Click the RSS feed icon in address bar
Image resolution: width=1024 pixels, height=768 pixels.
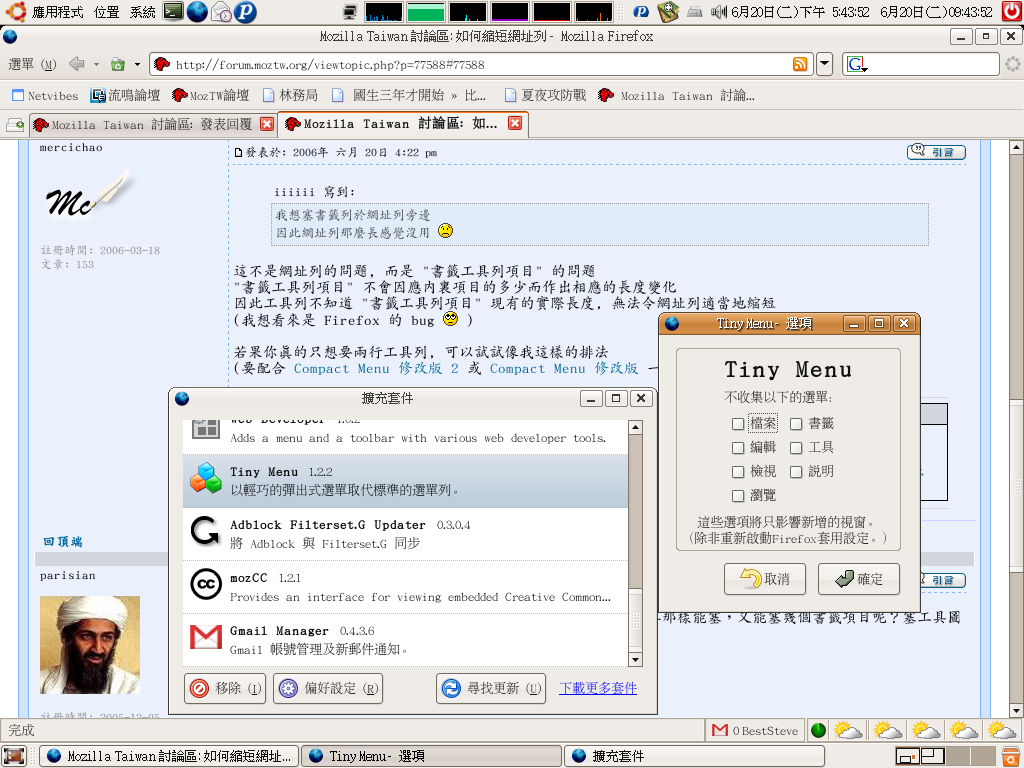coord(800,65)
